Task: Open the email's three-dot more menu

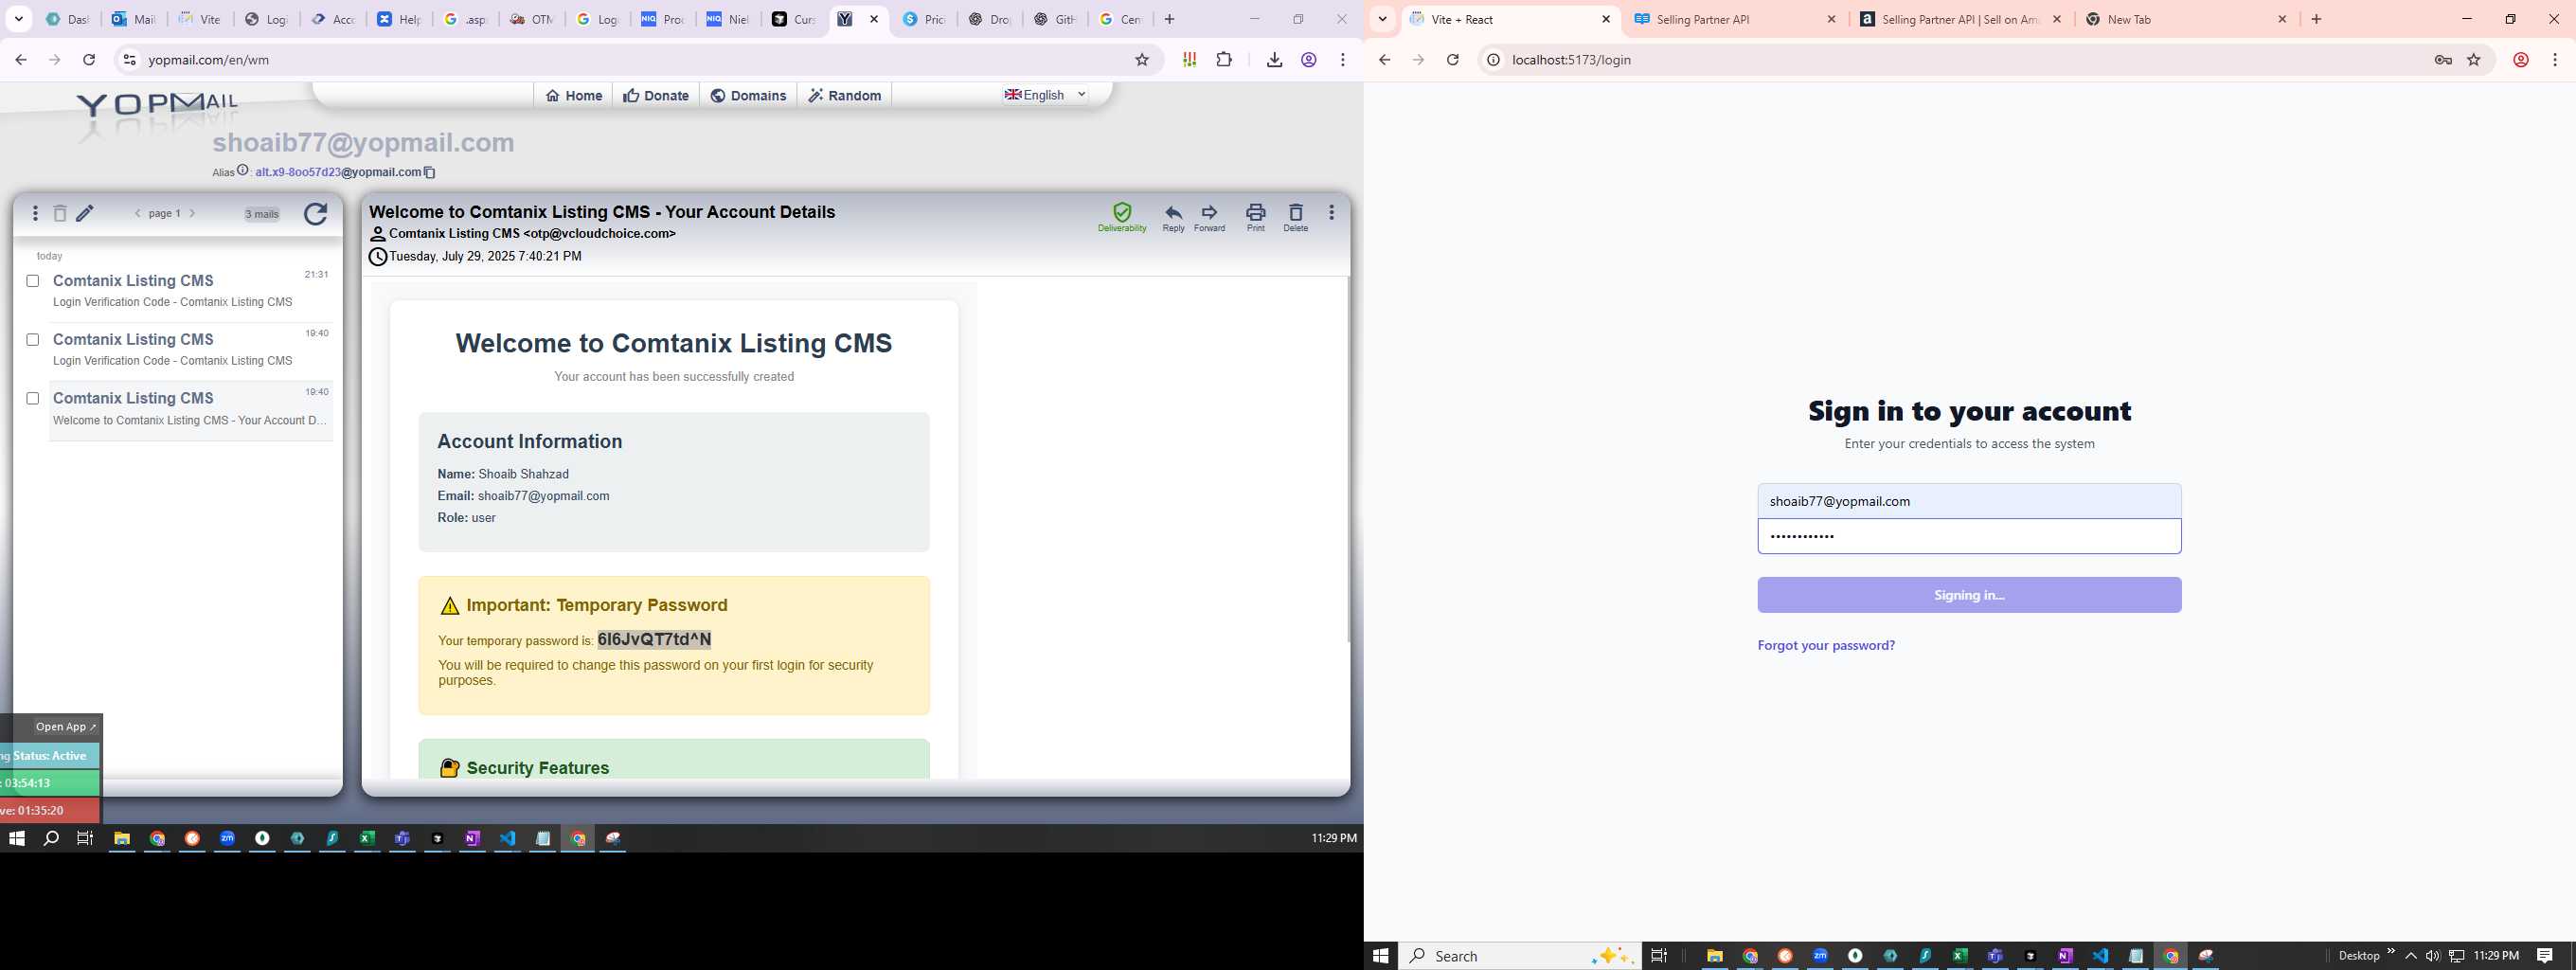Action: click(1331, 212)
